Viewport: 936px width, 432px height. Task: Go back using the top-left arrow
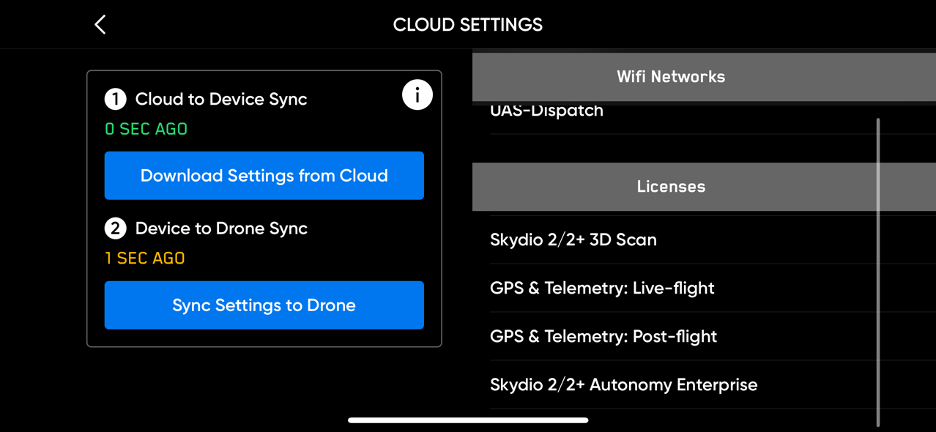(100, 25)
